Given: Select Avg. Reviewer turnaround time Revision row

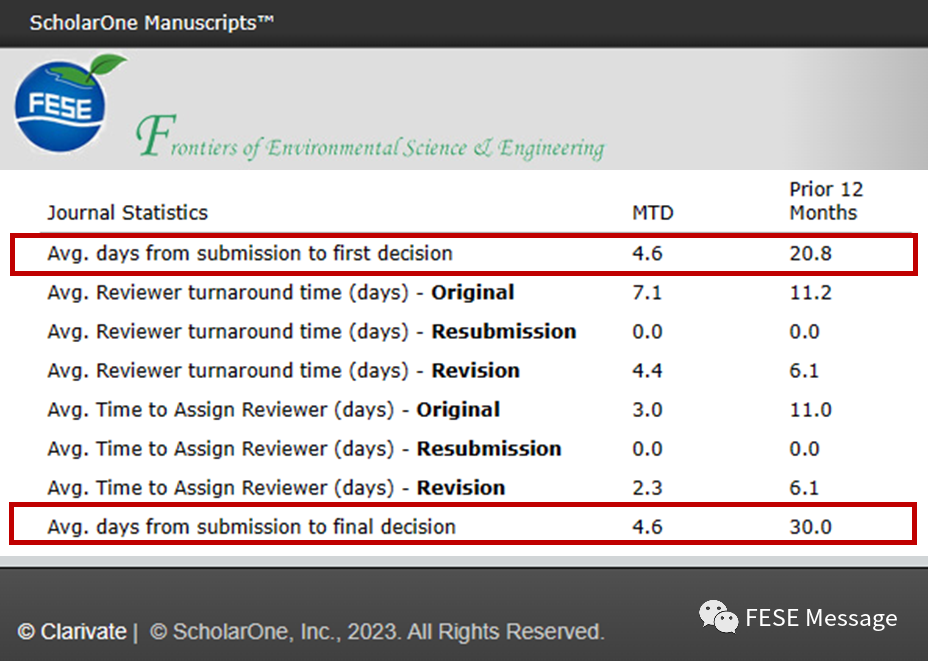Looking at the screenshot, I should click(x=283, y=370).
